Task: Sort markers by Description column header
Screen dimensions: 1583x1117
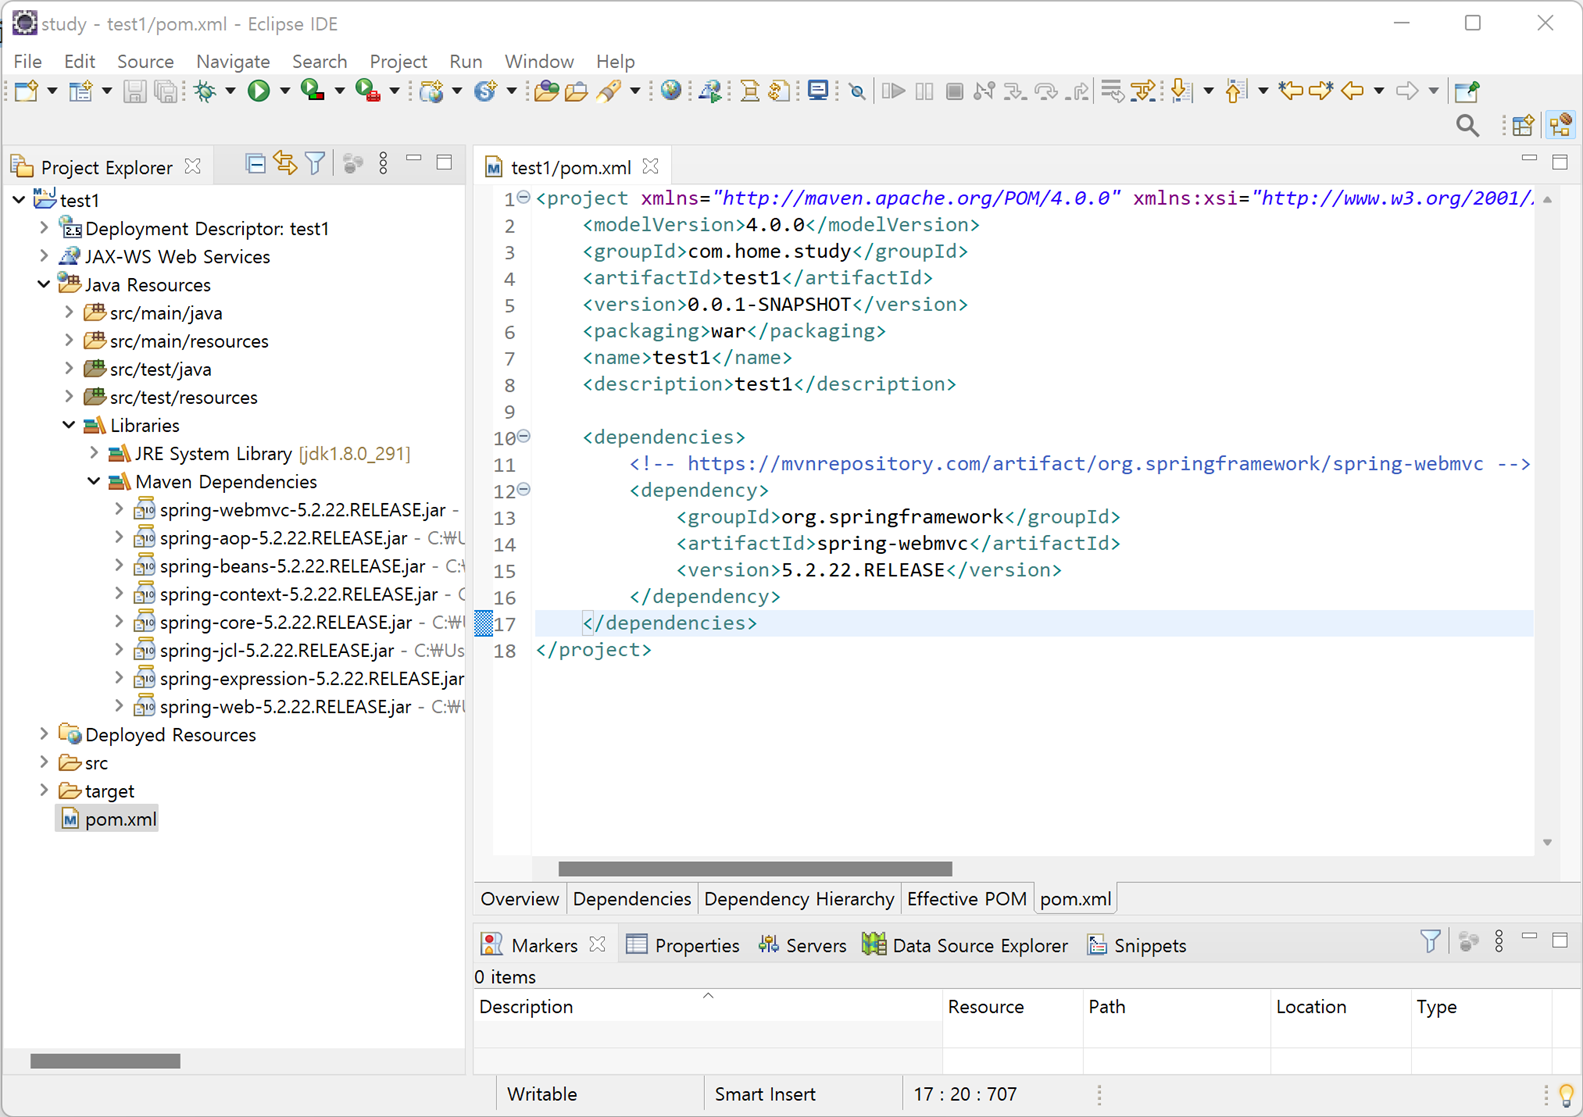Action: tap(707, 1007)
